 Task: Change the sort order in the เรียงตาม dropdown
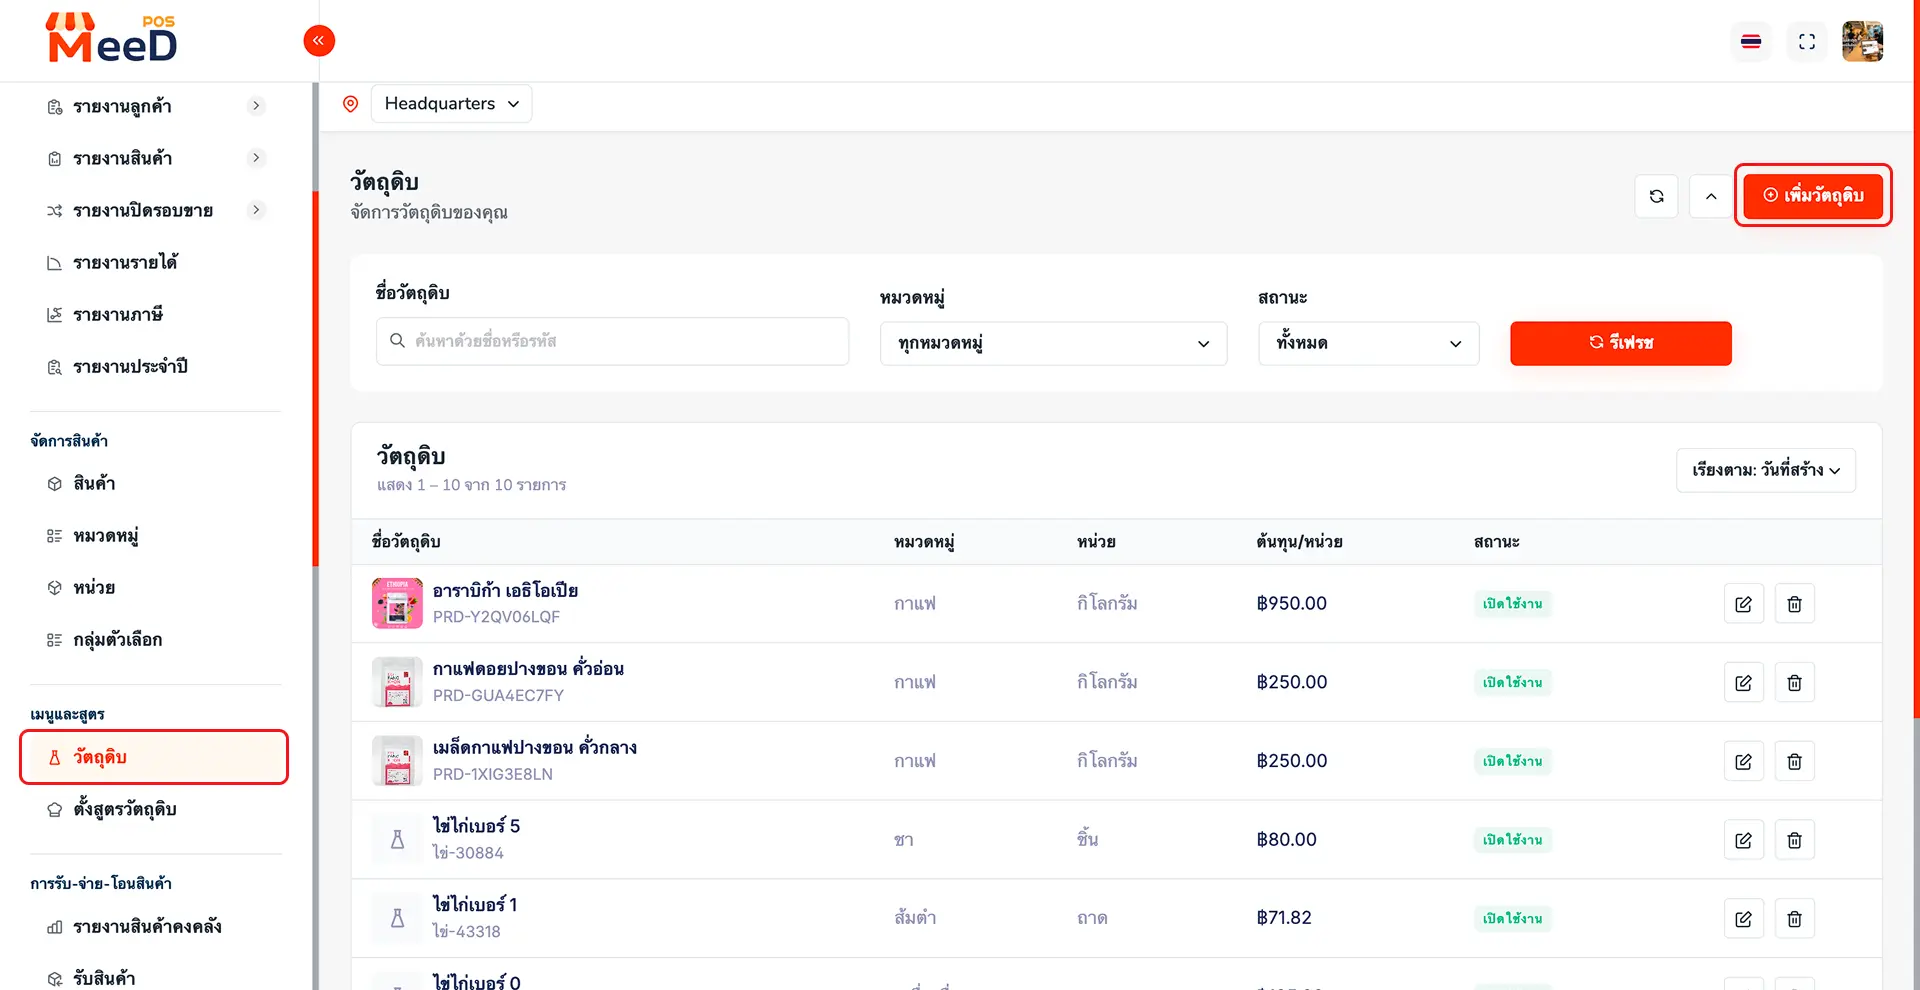[x=1765, y=470]
